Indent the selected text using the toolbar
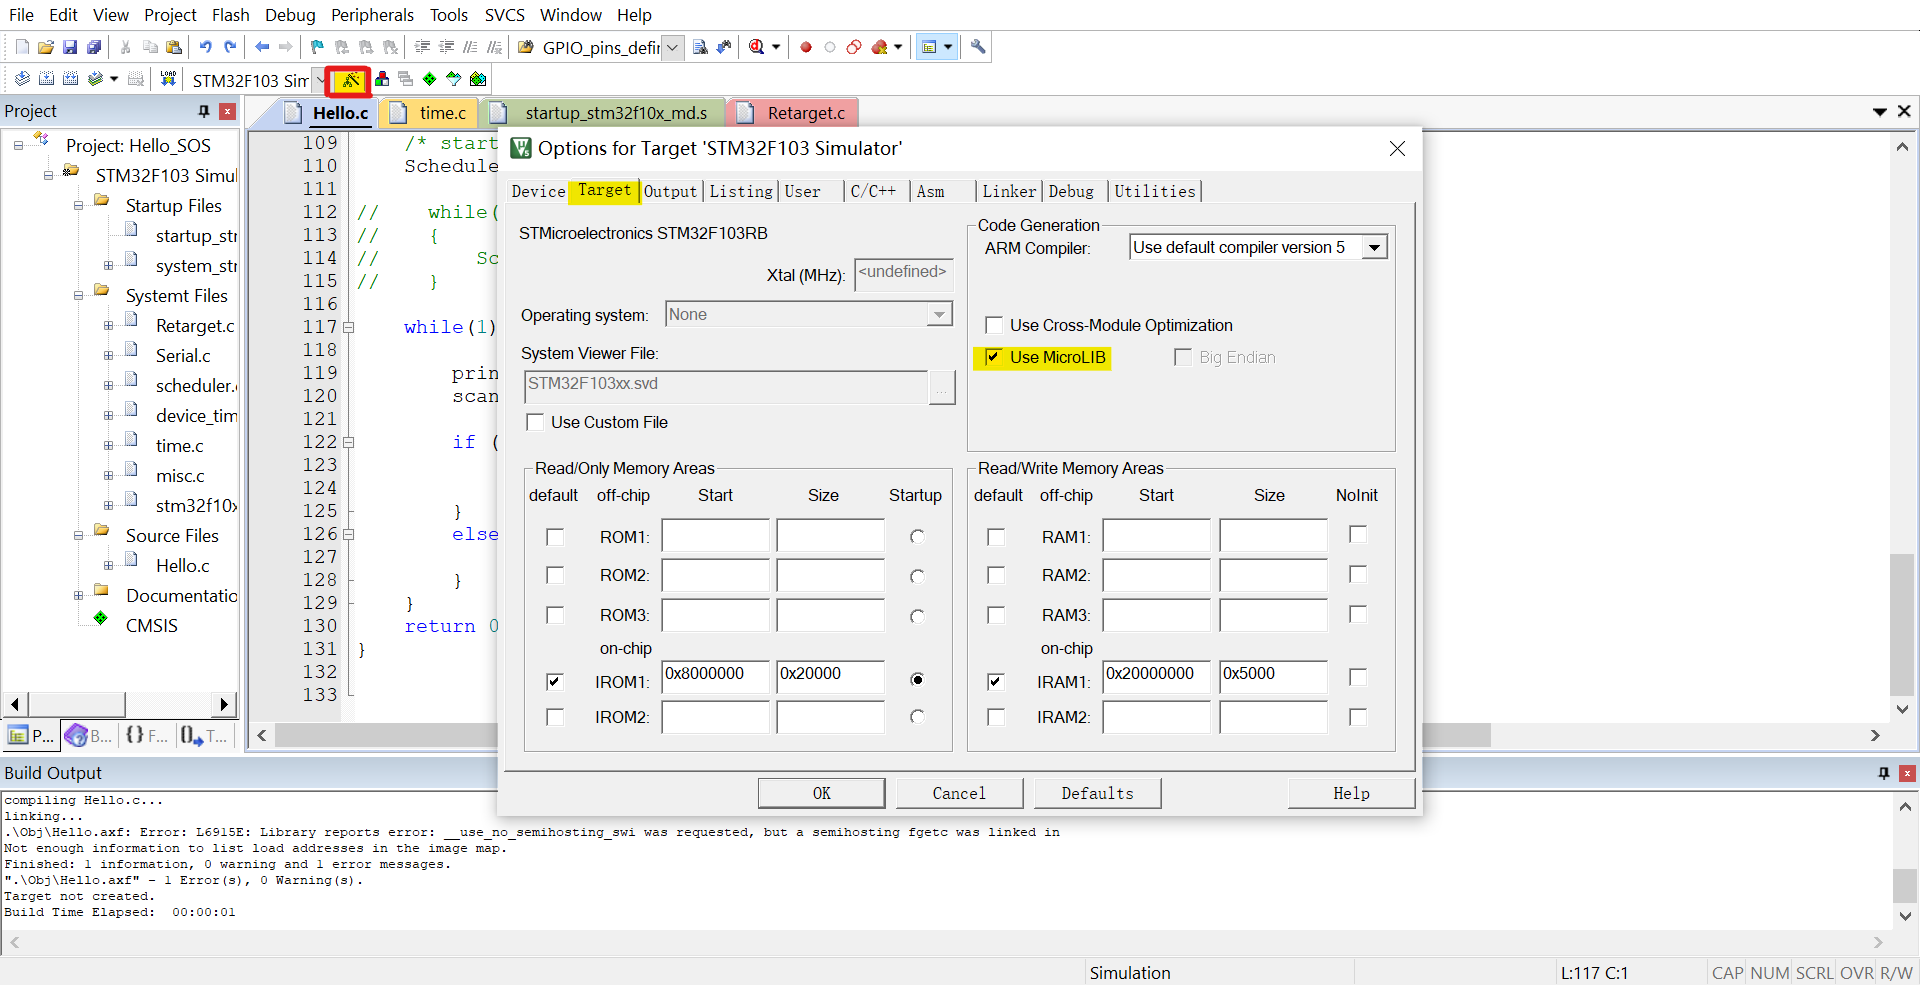Viewport: 1920px width, 985px height. point(422,47)
